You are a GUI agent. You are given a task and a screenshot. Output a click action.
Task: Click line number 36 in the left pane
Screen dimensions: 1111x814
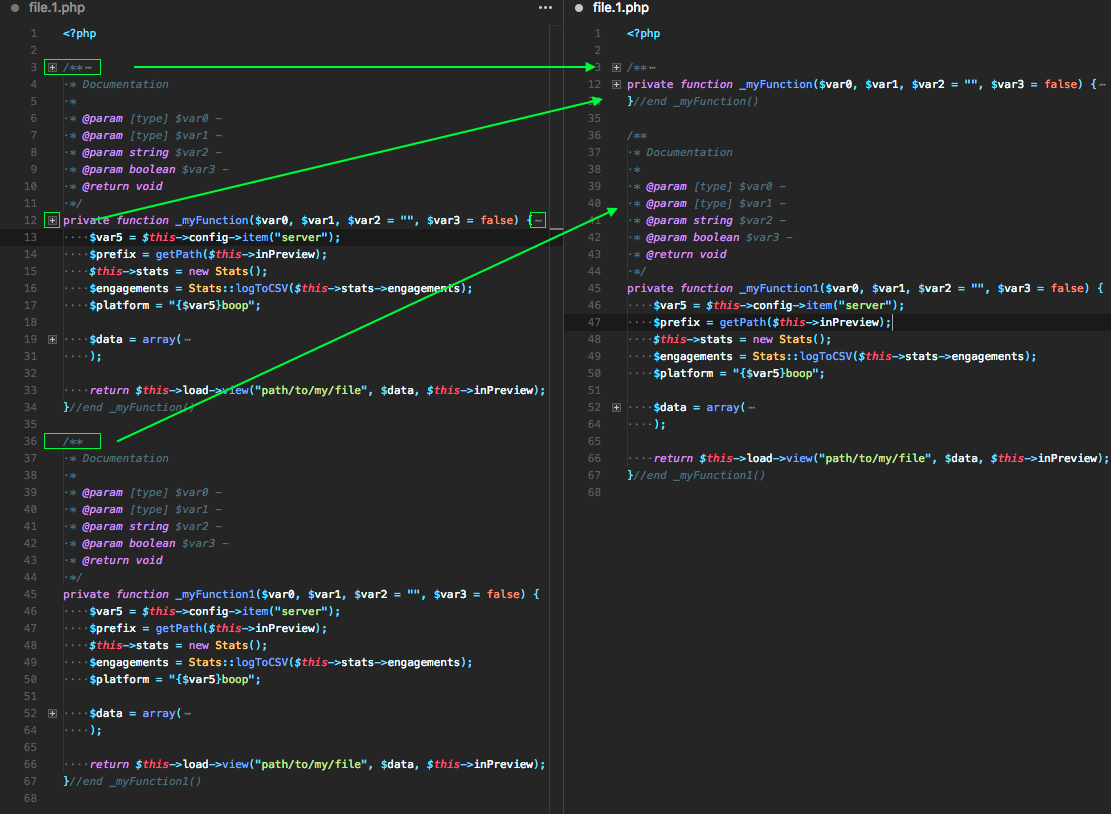click(30, 441)
